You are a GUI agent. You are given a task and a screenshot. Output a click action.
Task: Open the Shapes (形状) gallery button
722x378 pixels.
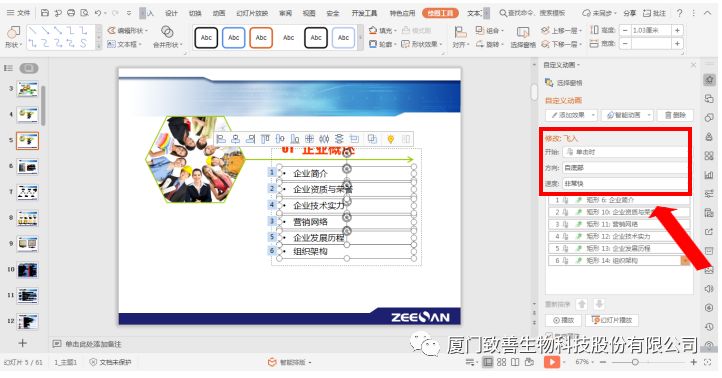click(13, 37)
